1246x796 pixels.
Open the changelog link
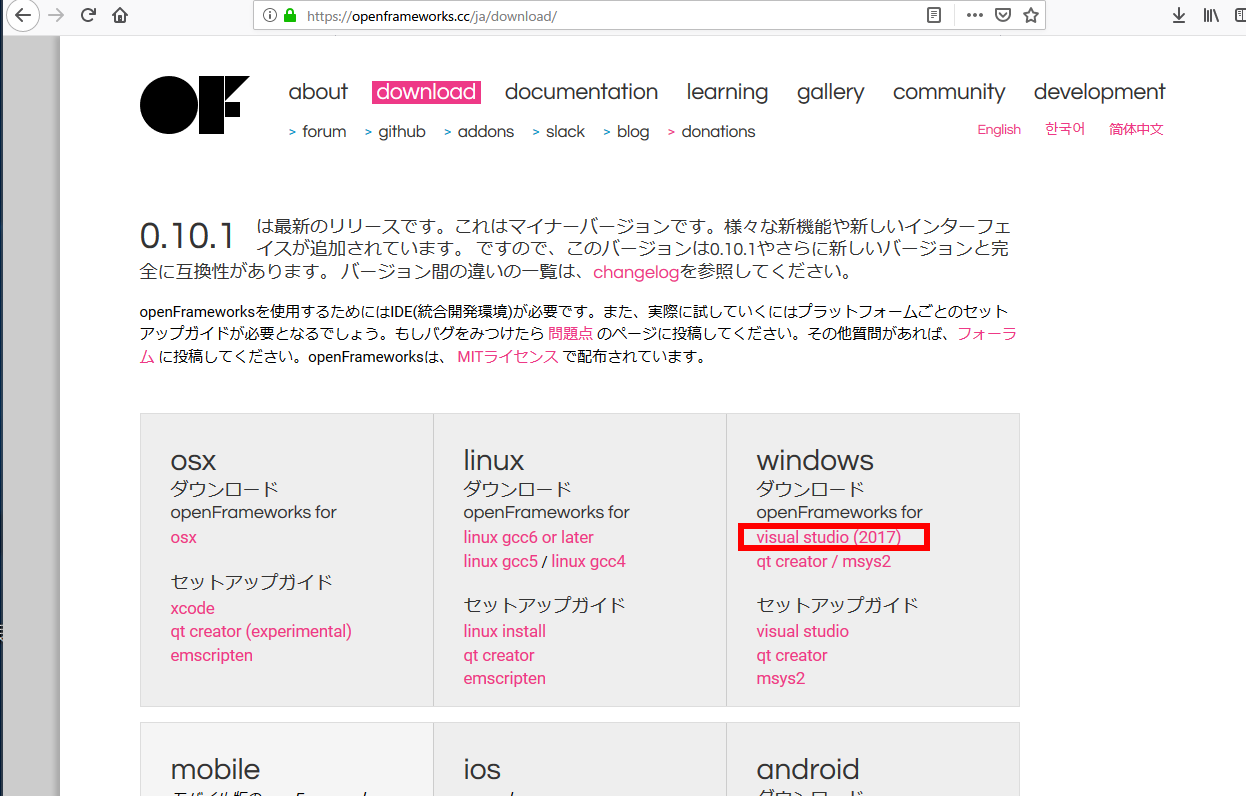click(x=637, y=272)
